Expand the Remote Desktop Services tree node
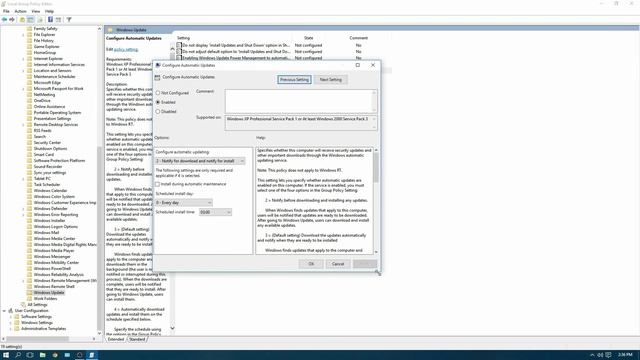640x360 pixels. point(23,124)
